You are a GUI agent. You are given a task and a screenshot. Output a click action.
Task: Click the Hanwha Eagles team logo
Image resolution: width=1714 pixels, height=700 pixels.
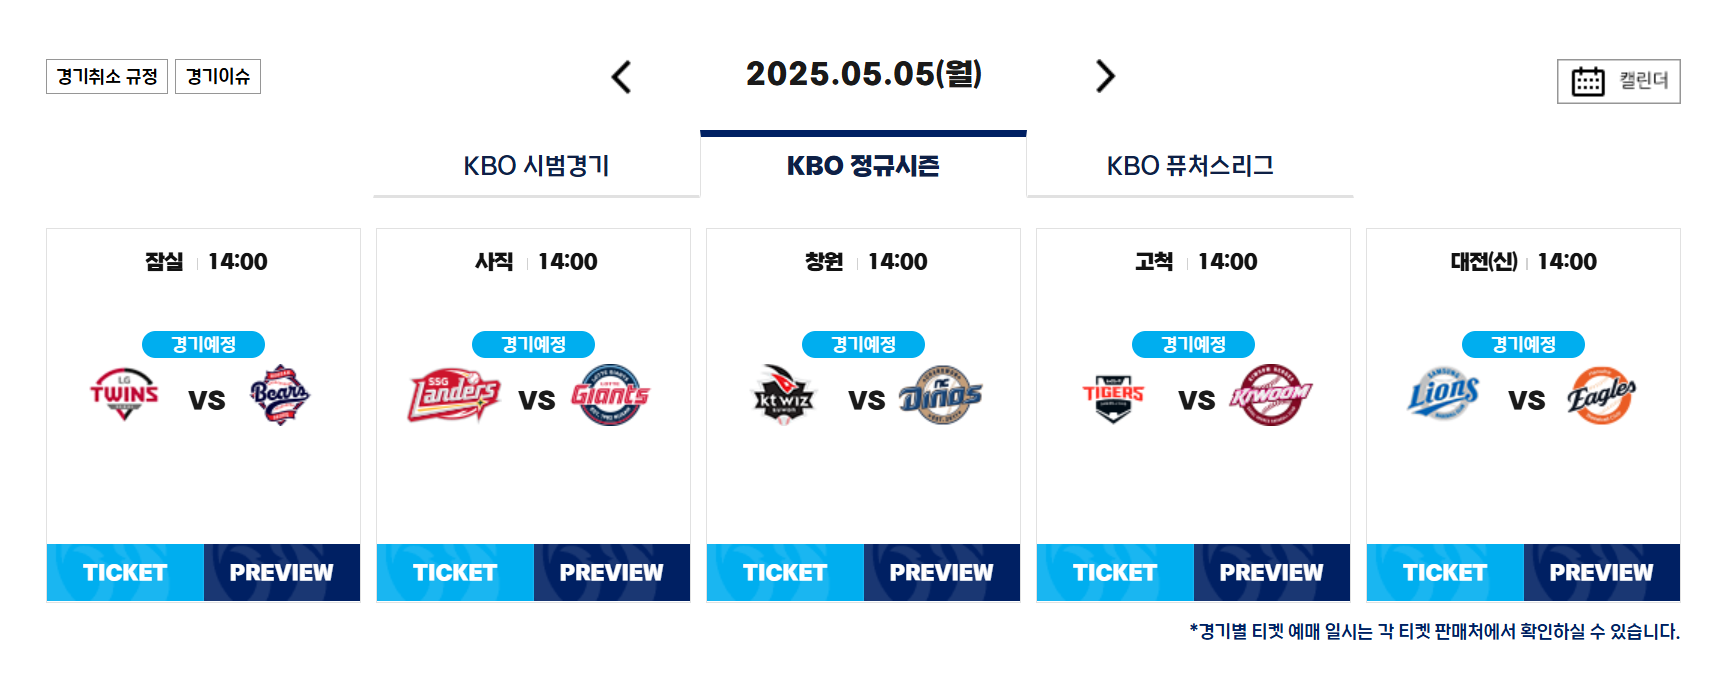pos(1601,396)
